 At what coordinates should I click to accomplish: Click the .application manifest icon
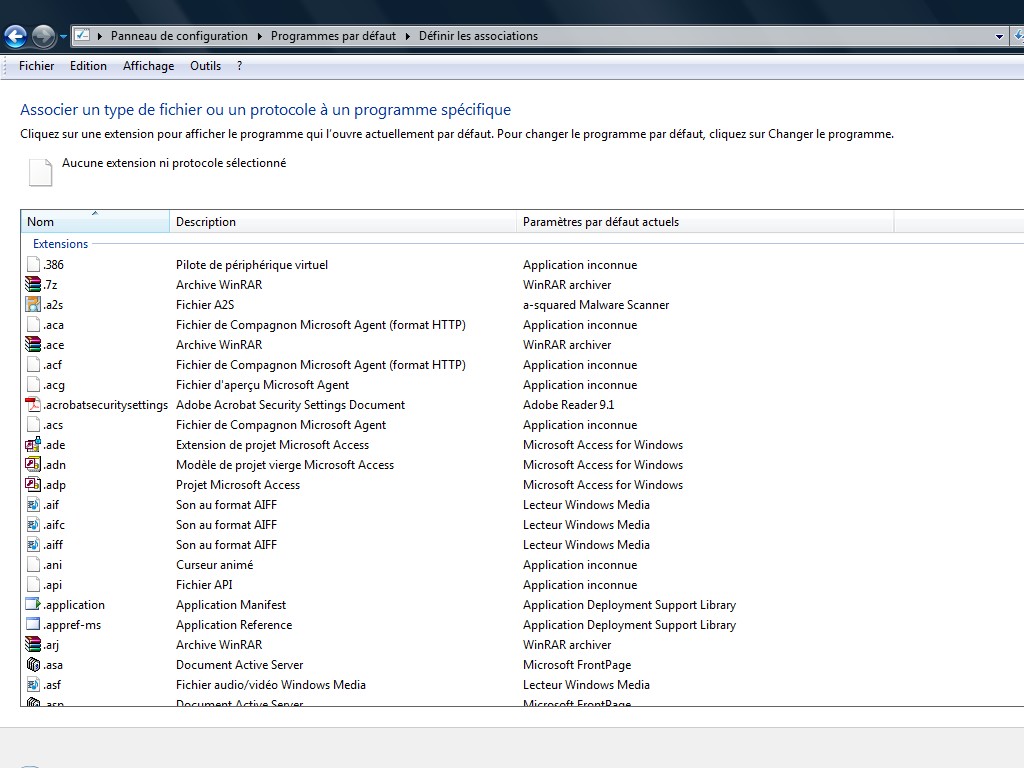33,605
